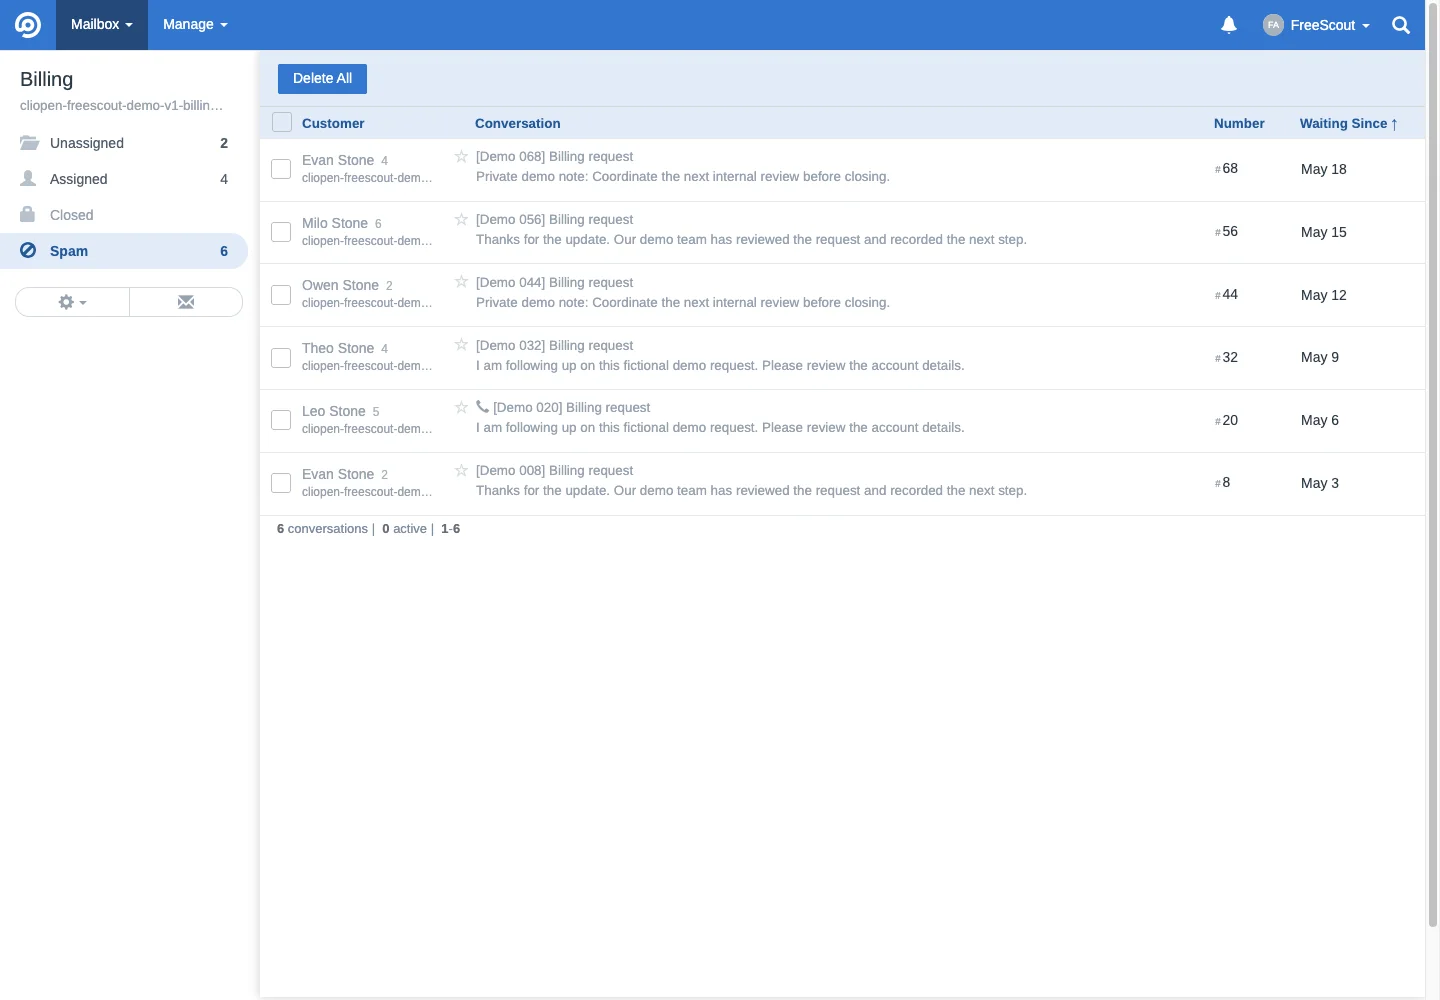Star the Demo 032 conversation
The image size is (1440, 1000).
click(461, 345)
